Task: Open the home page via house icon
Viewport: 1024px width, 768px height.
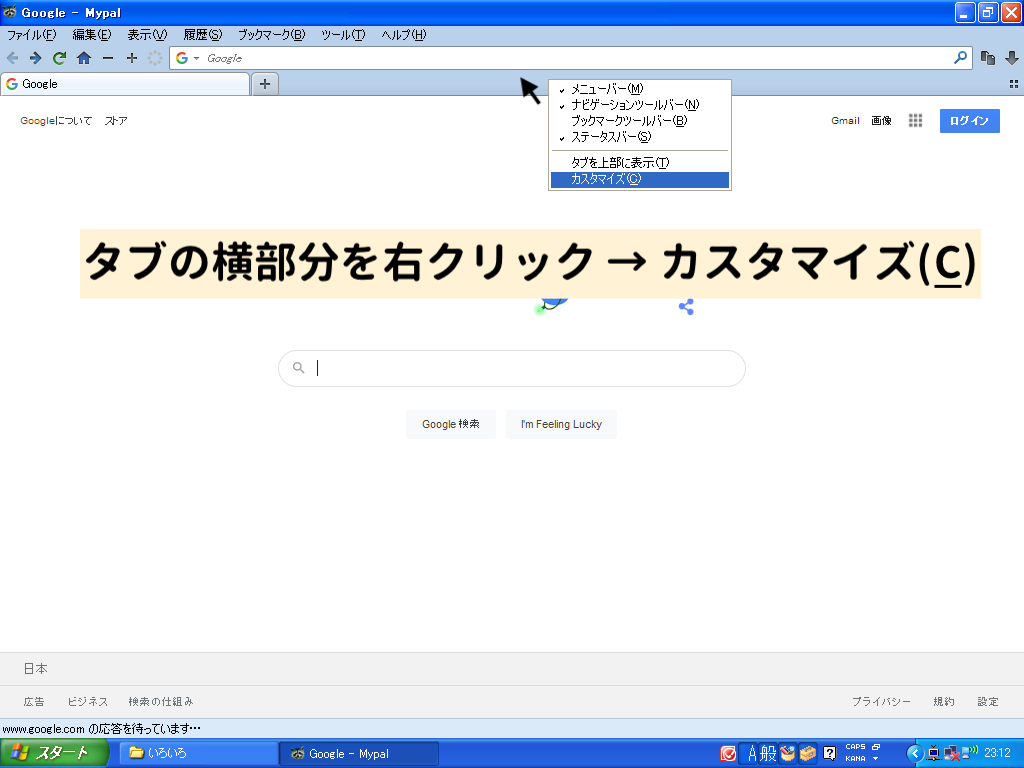Action: tap(84, 58)
